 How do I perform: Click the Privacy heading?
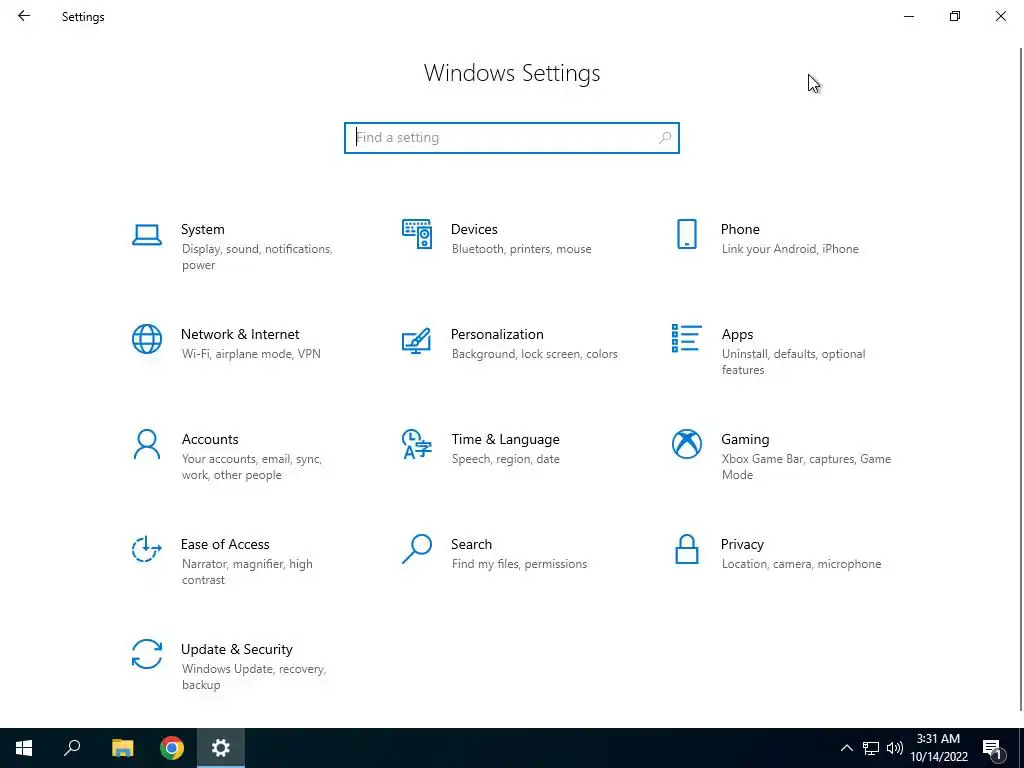tap(742, 545)
